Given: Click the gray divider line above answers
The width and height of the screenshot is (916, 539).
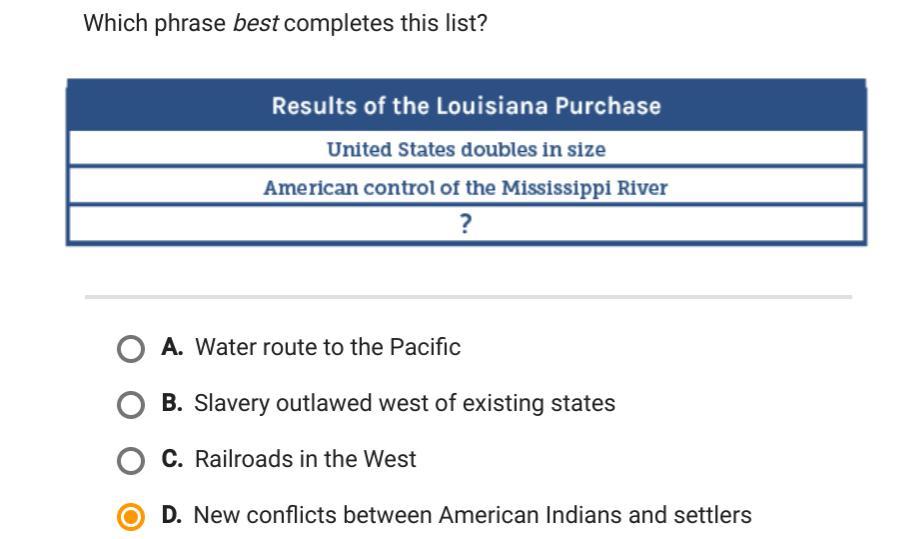Looking at the screenshot, I should click(469, 297).
